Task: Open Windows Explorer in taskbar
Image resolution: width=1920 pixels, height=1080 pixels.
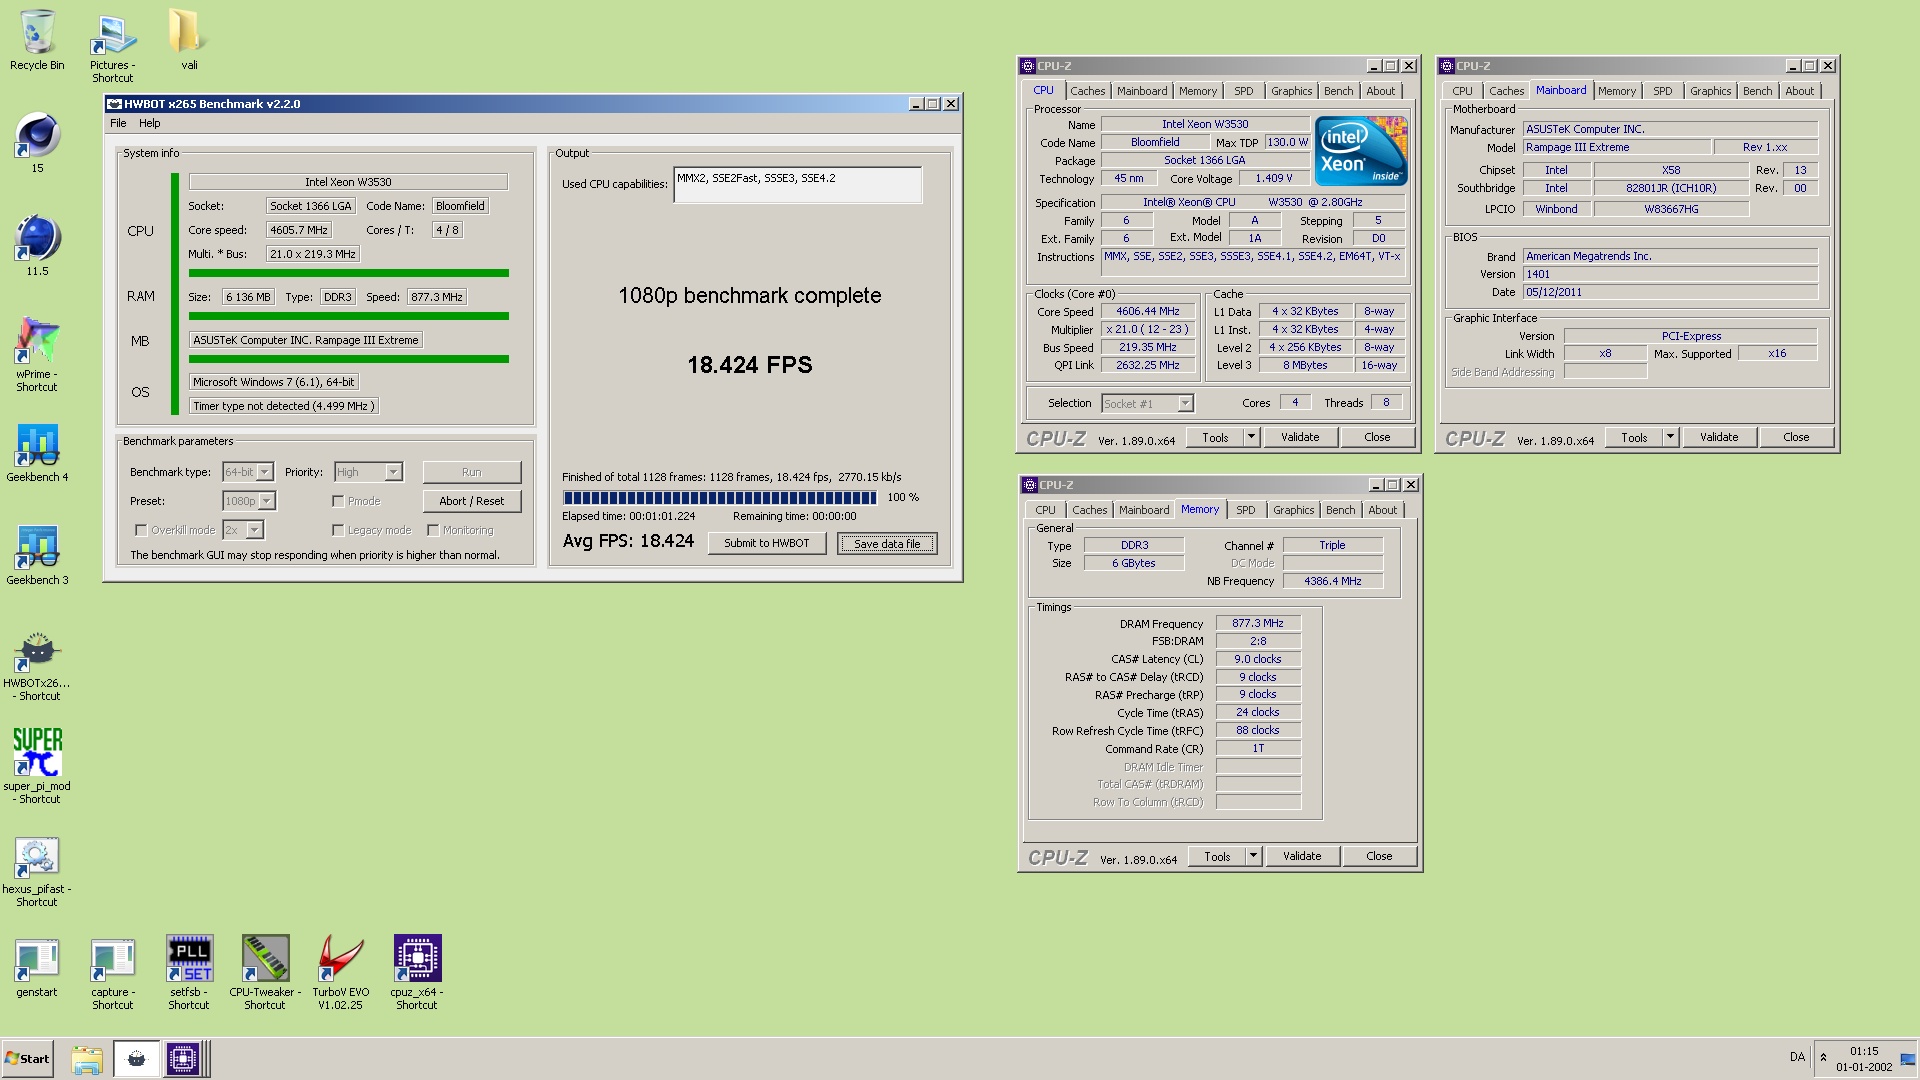Action: coord(87,1059)
